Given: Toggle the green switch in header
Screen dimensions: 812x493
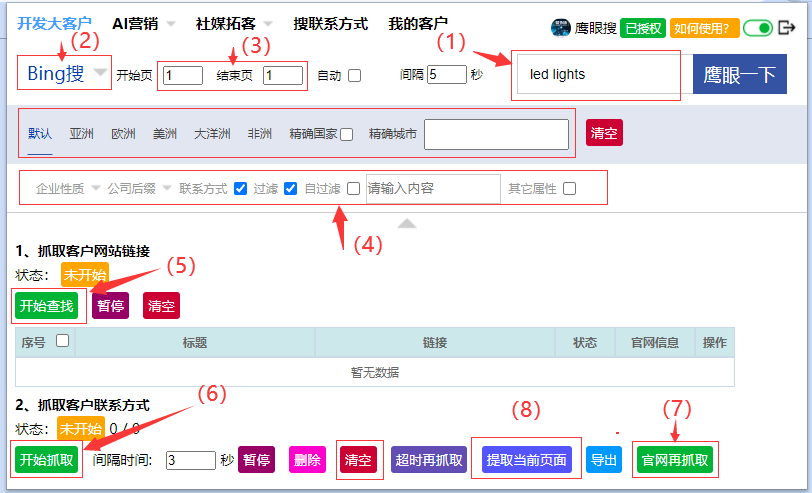Looking at the screenshot, I should click(758, 28).
